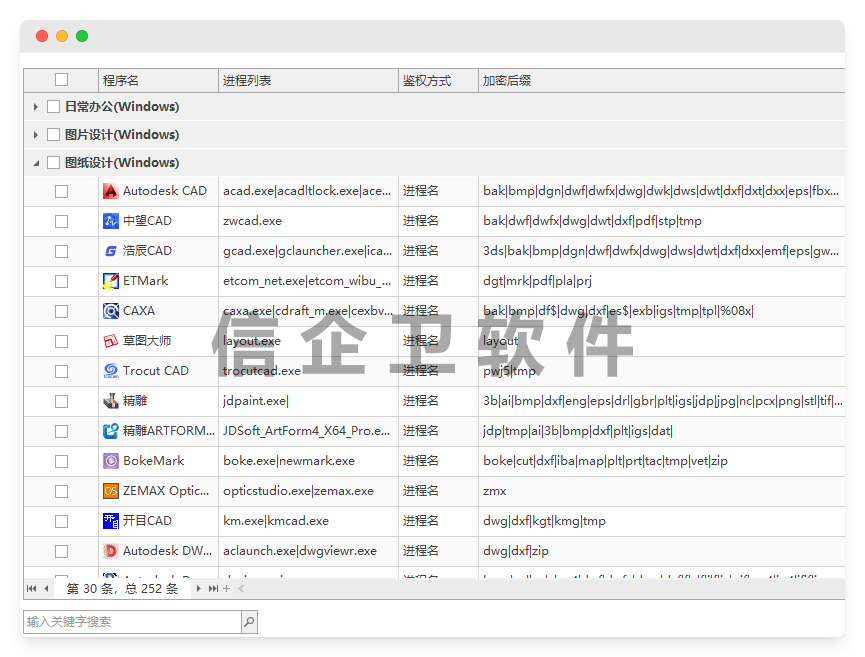Select the CAXA application icon
Screen dimensions: 865x657
pyautogui.click(x=110, y=310)
